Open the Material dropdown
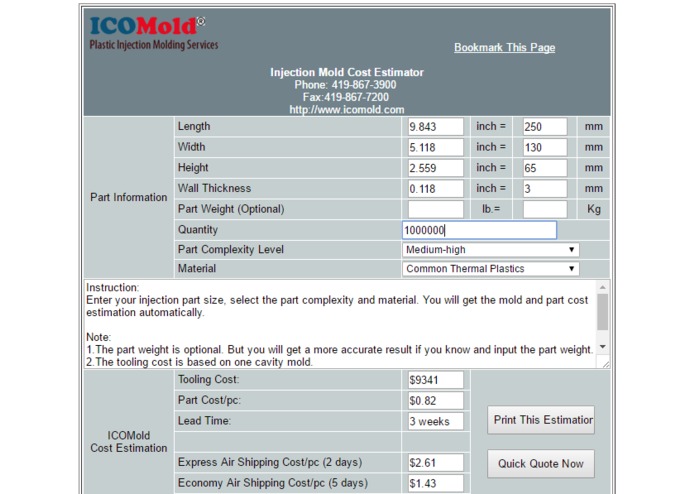 [491, 269]
